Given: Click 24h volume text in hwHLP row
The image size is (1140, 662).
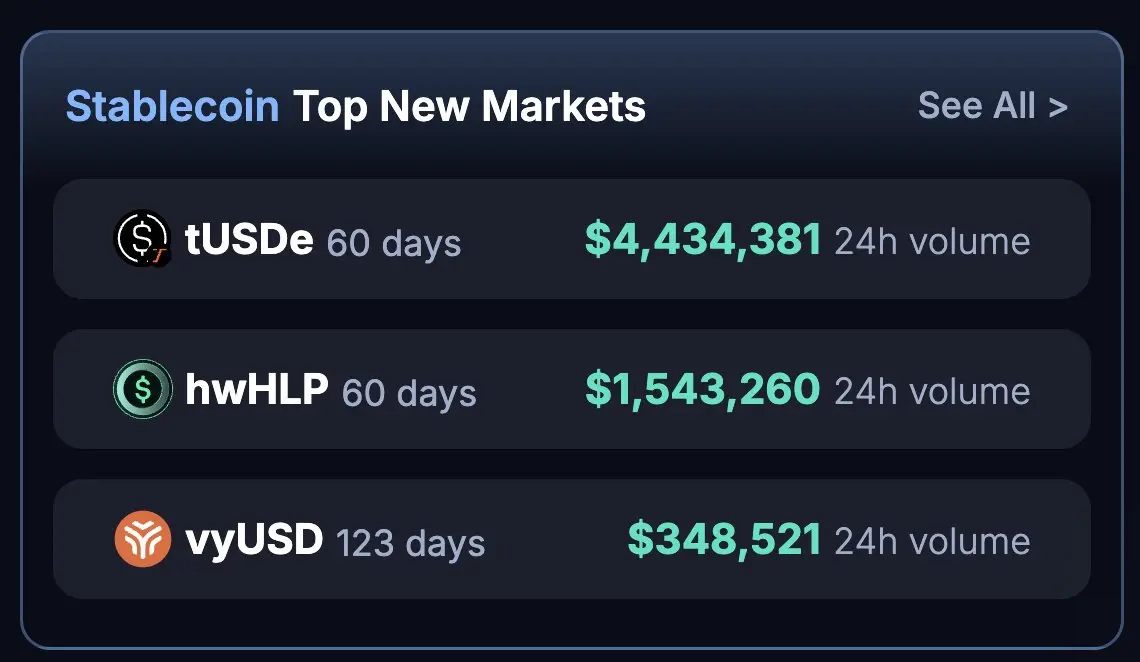Looking at the screenshot, I should [932, 392].
